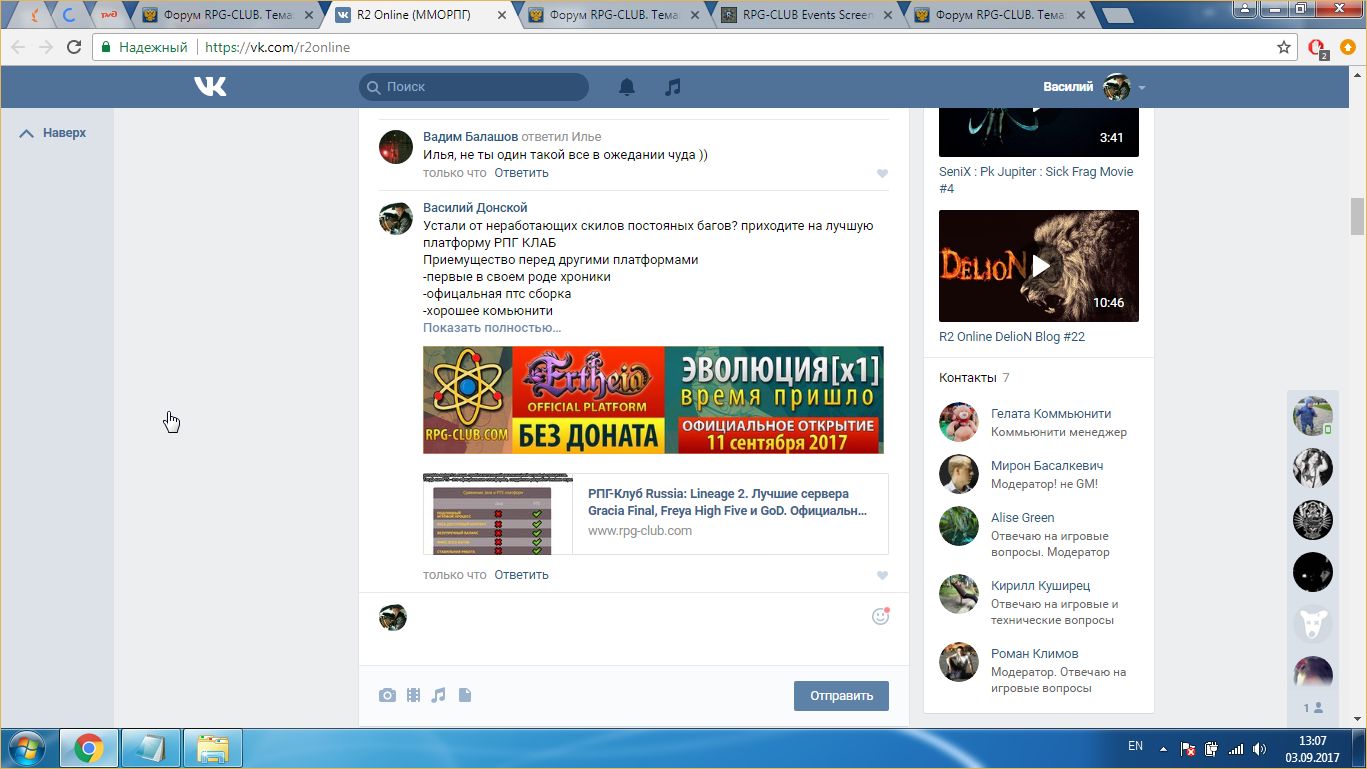Like Вадим Балашов's reply with heart icon
Viewport: 1367px width, 769px height.
click(x=882, y=174)
